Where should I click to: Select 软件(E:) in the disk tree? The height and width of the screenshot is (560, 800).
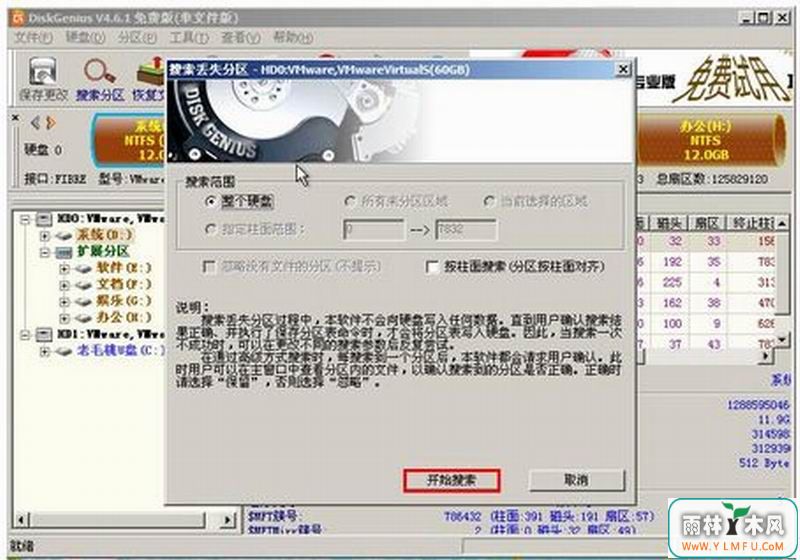[124, 268]
